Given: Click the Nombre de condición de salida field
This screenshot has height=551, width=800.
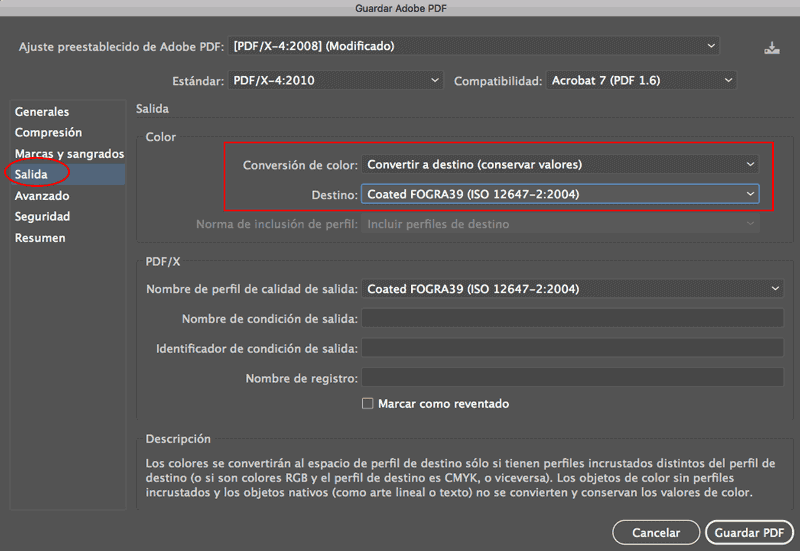Looking at the screenshot, I should pyautogui.click(x=572, y=318).
